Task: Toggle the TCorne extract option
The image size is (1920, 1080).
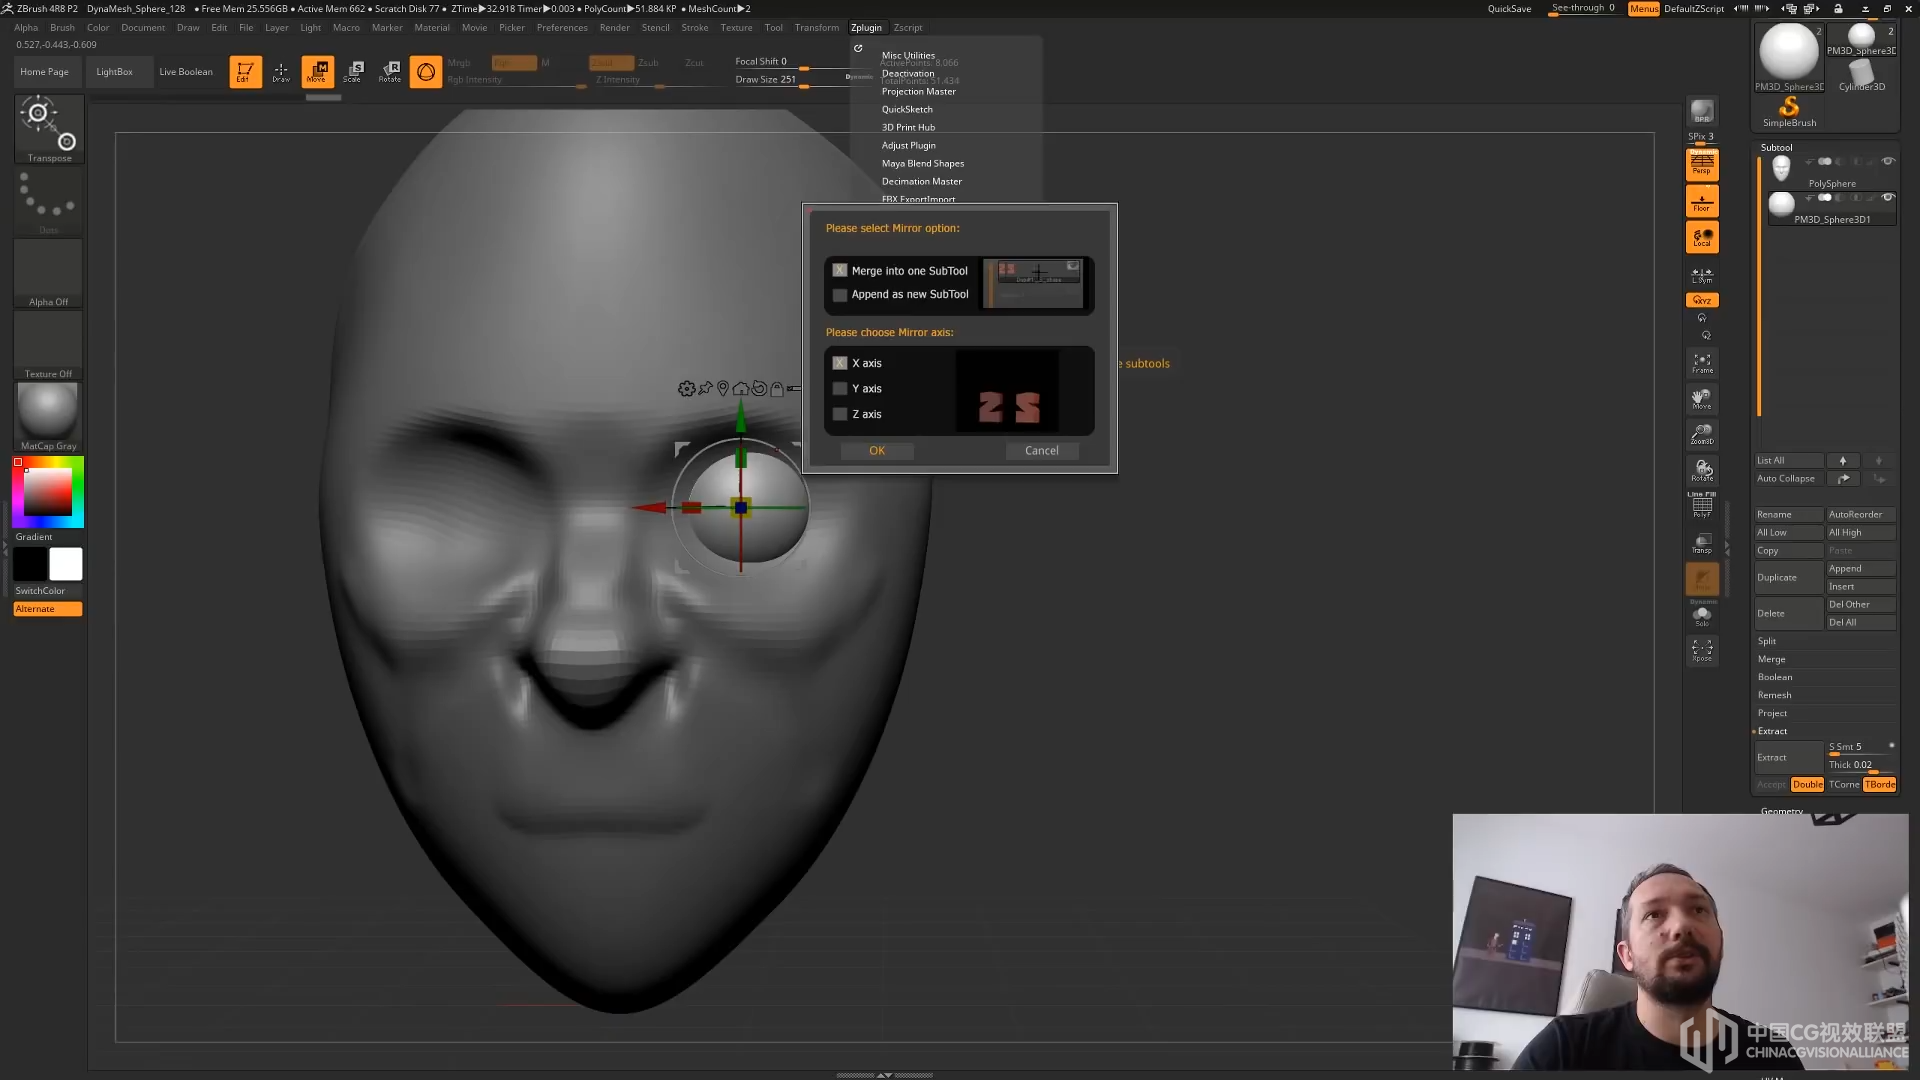Action: click(1844, 784)
